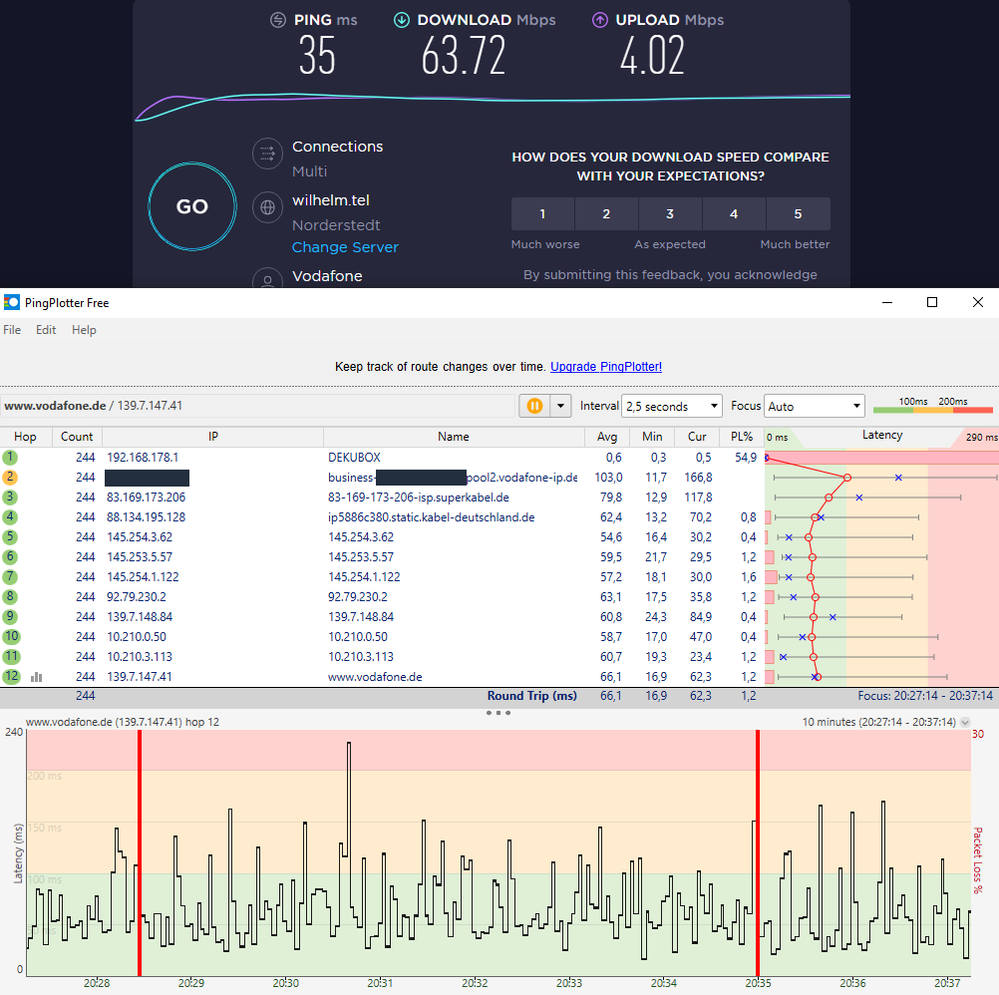
Task: Open the Help menu in PingPlotter
Action: pos(84,330)
